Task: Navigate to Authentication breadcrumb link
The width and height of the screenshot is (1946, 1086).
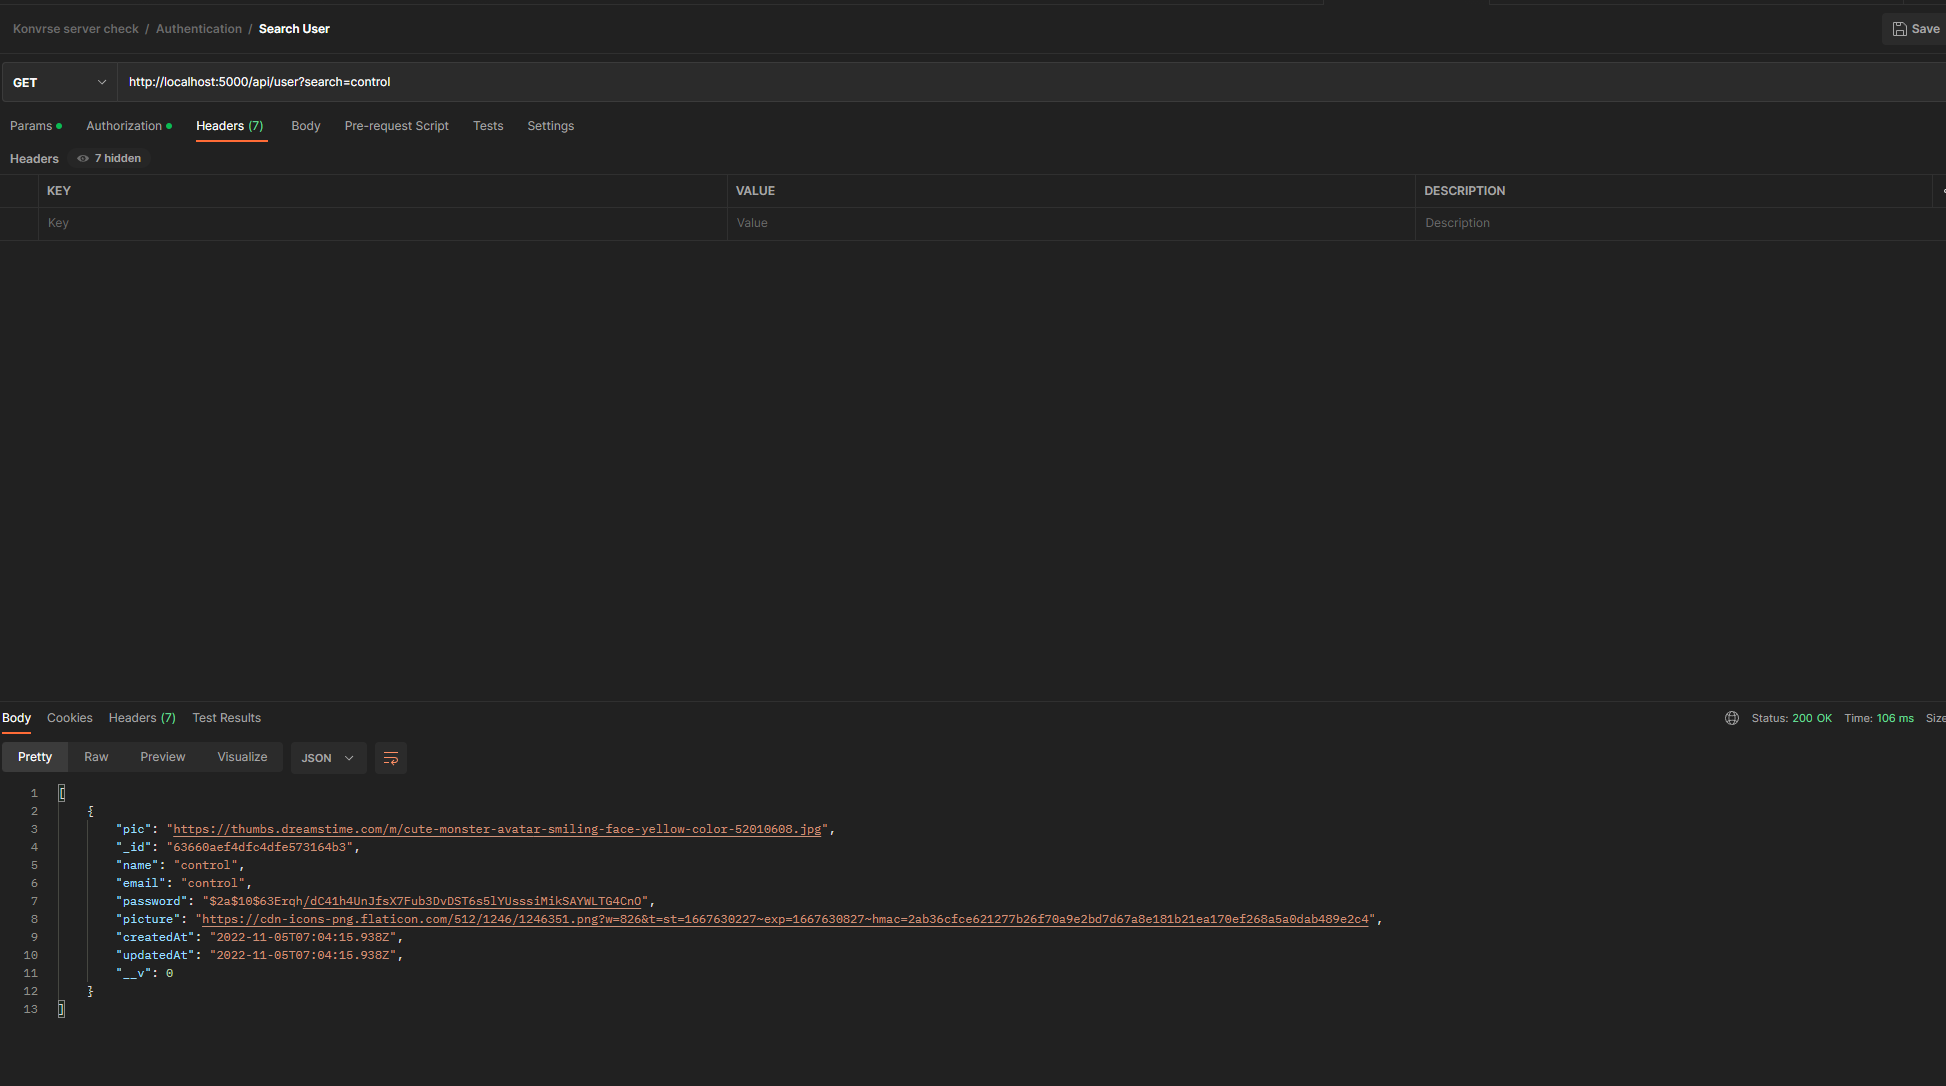Action: coord(198,28)
